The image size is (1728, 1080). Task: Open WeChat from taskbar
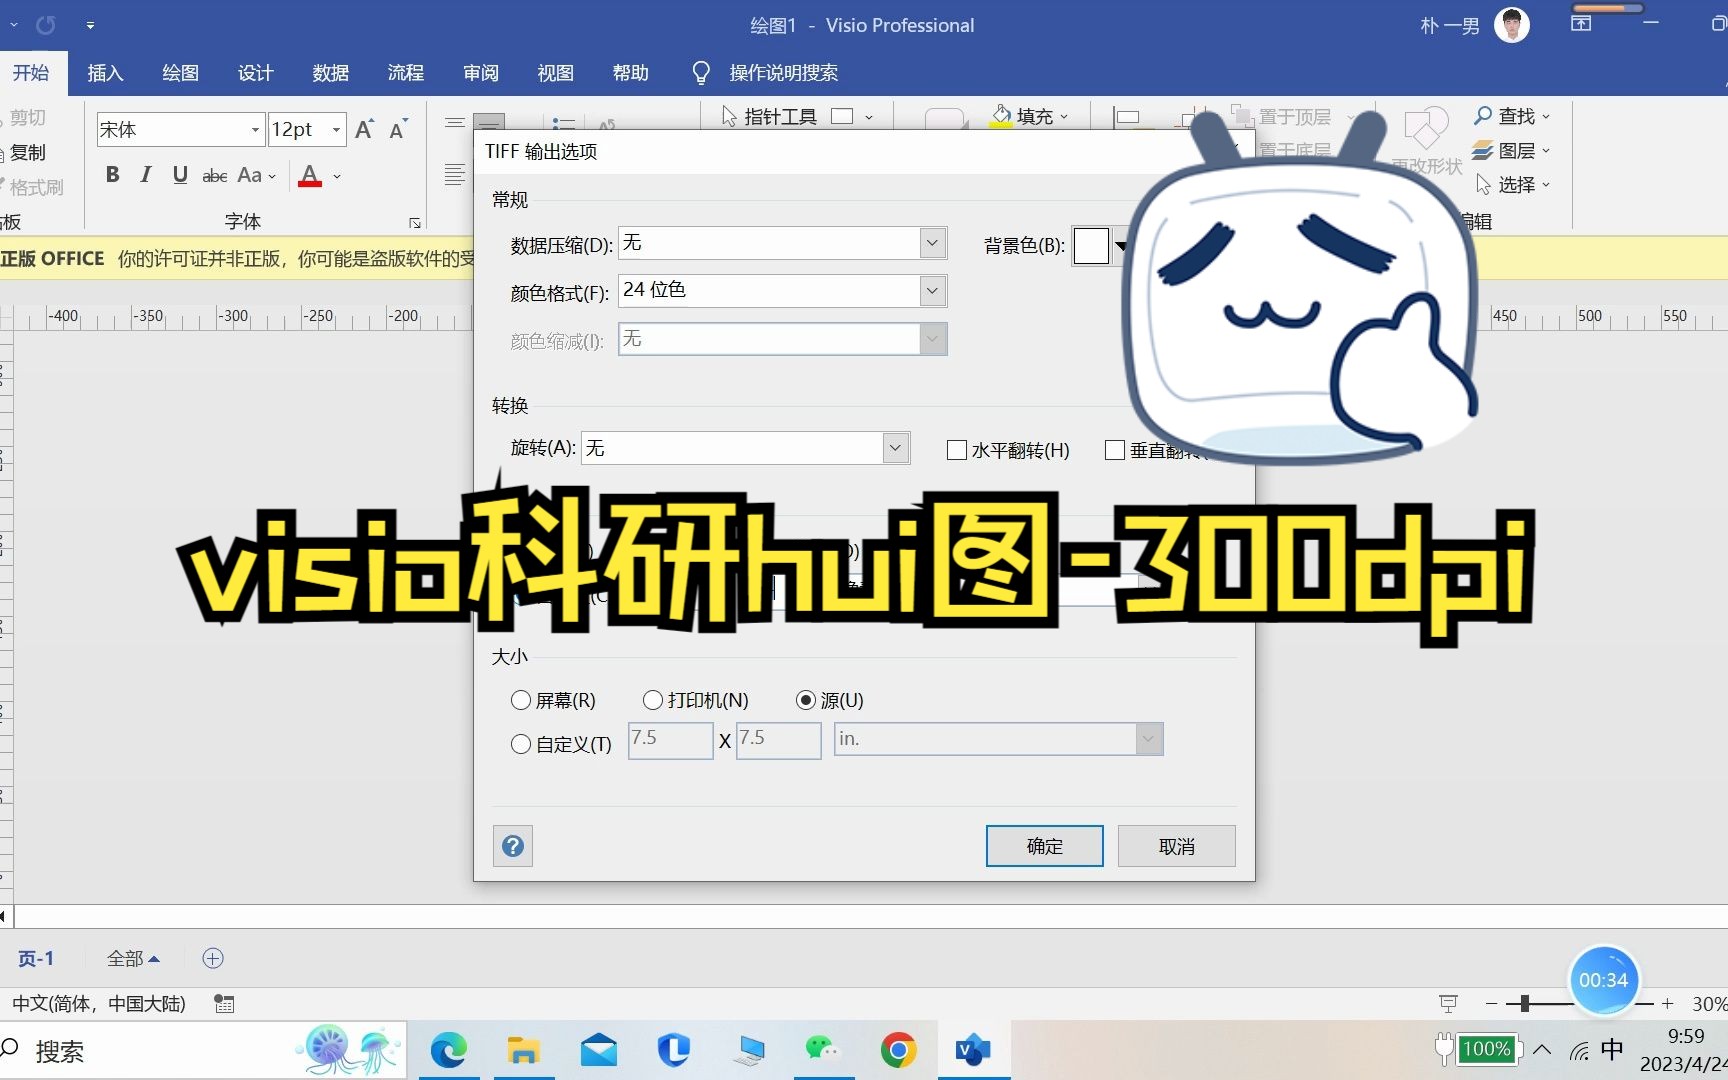point(823,1050)
